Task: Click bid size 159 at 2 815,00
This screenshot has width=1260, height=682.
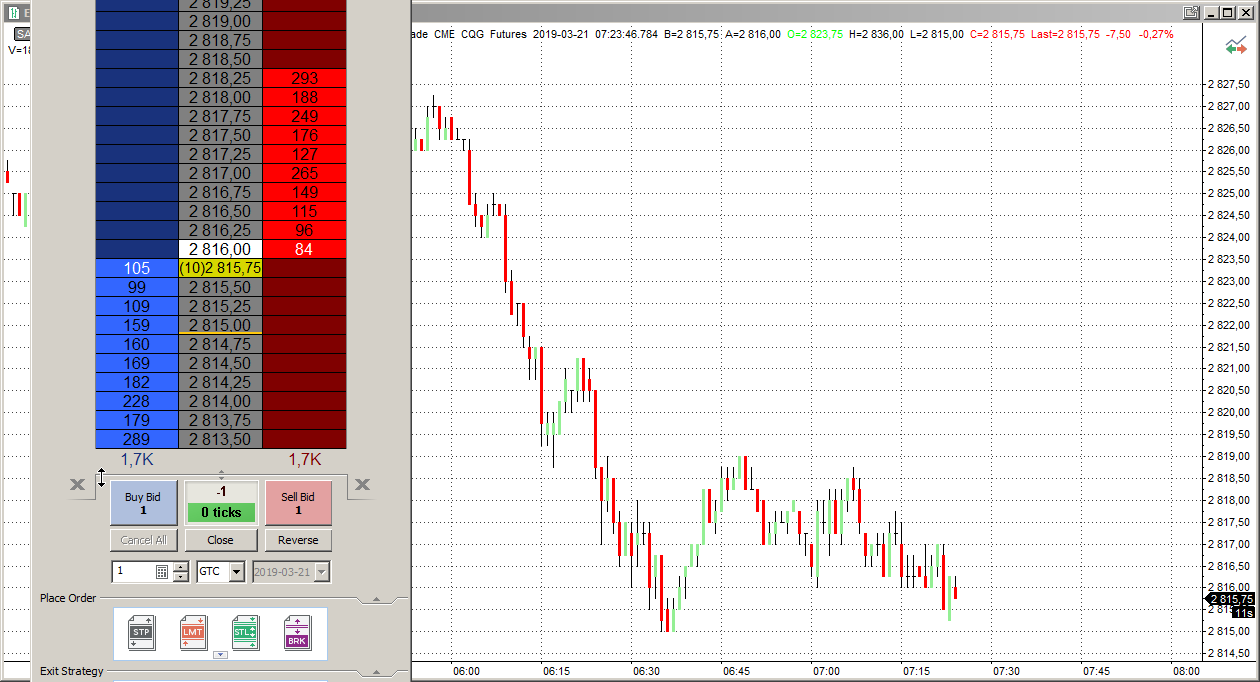Action: click(137, 325)
